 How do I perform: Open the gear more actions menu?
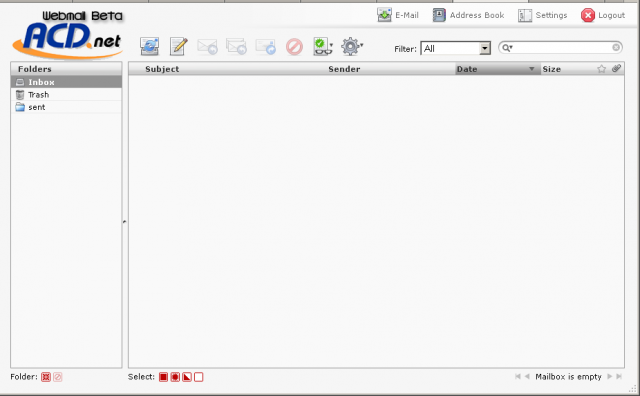tap(352, 46)
